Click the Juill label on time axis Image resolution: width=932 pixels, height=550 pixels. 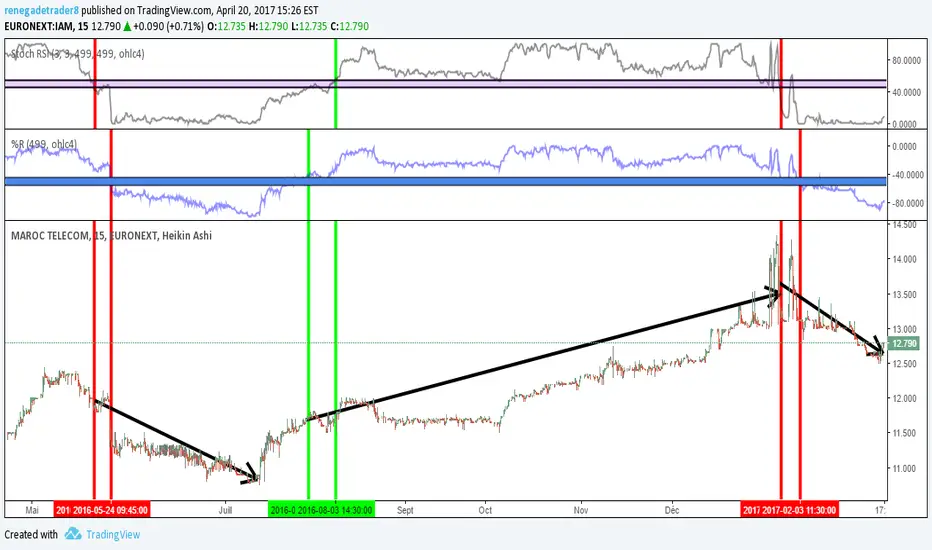[x=225, y=510]
